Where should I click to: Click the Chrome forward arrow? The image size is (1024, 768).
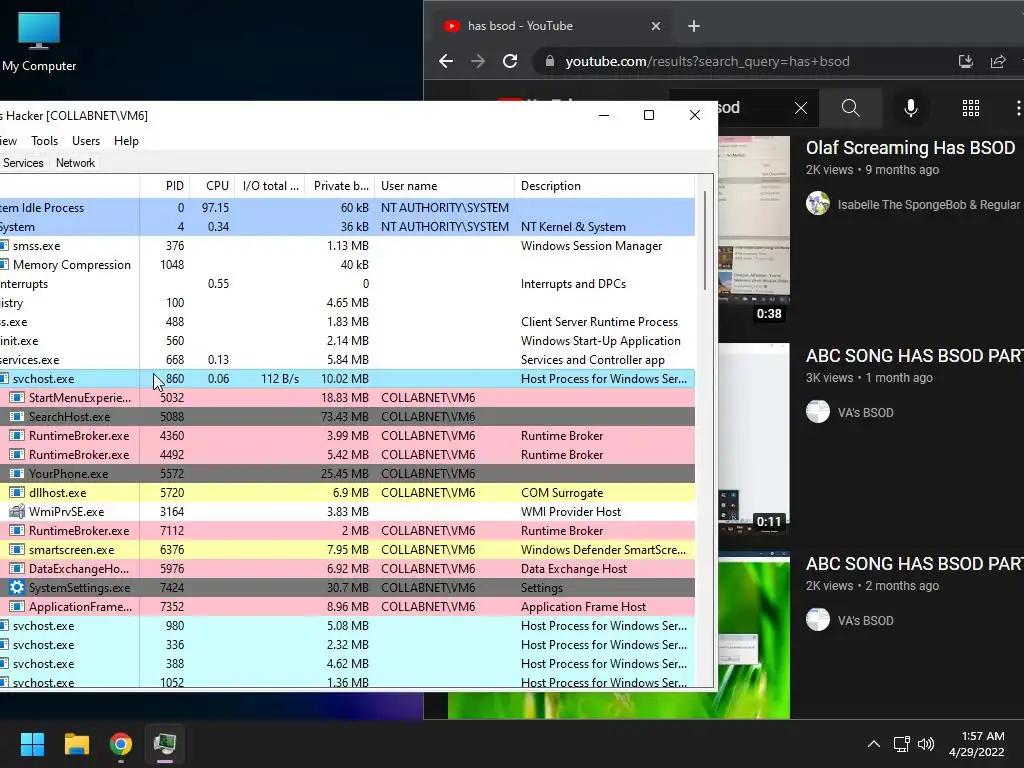[x=478, y=61]
